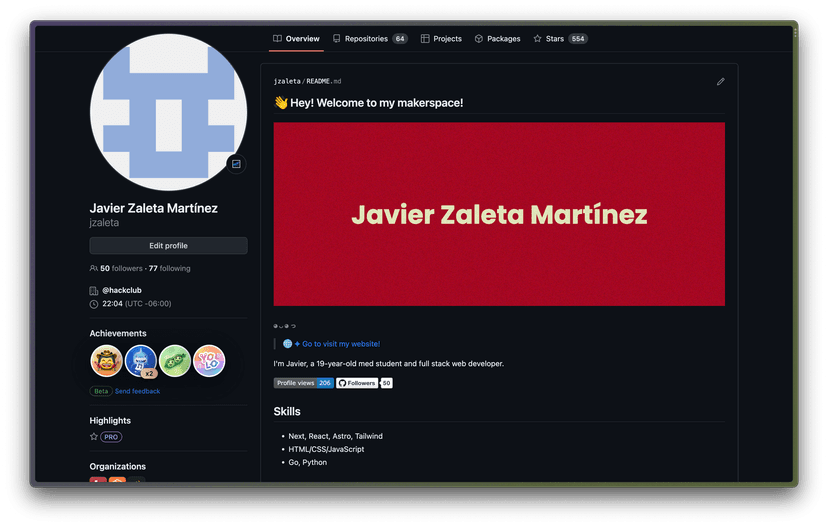The image size is (828, 527).
Task: Click the first organization avatar icon
Action: pos(98,482)
